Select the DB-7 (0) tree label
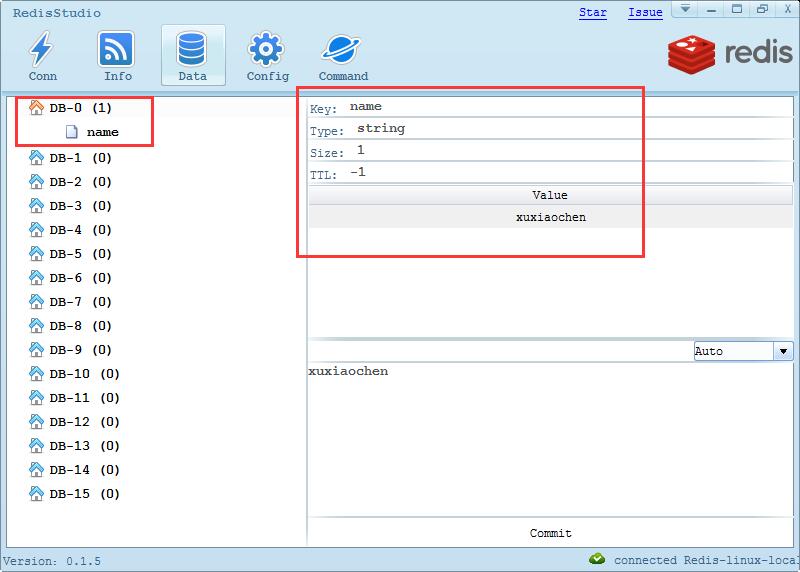This screenshot has height=572, width=800. pyautogui.click(x=81, y=302)
